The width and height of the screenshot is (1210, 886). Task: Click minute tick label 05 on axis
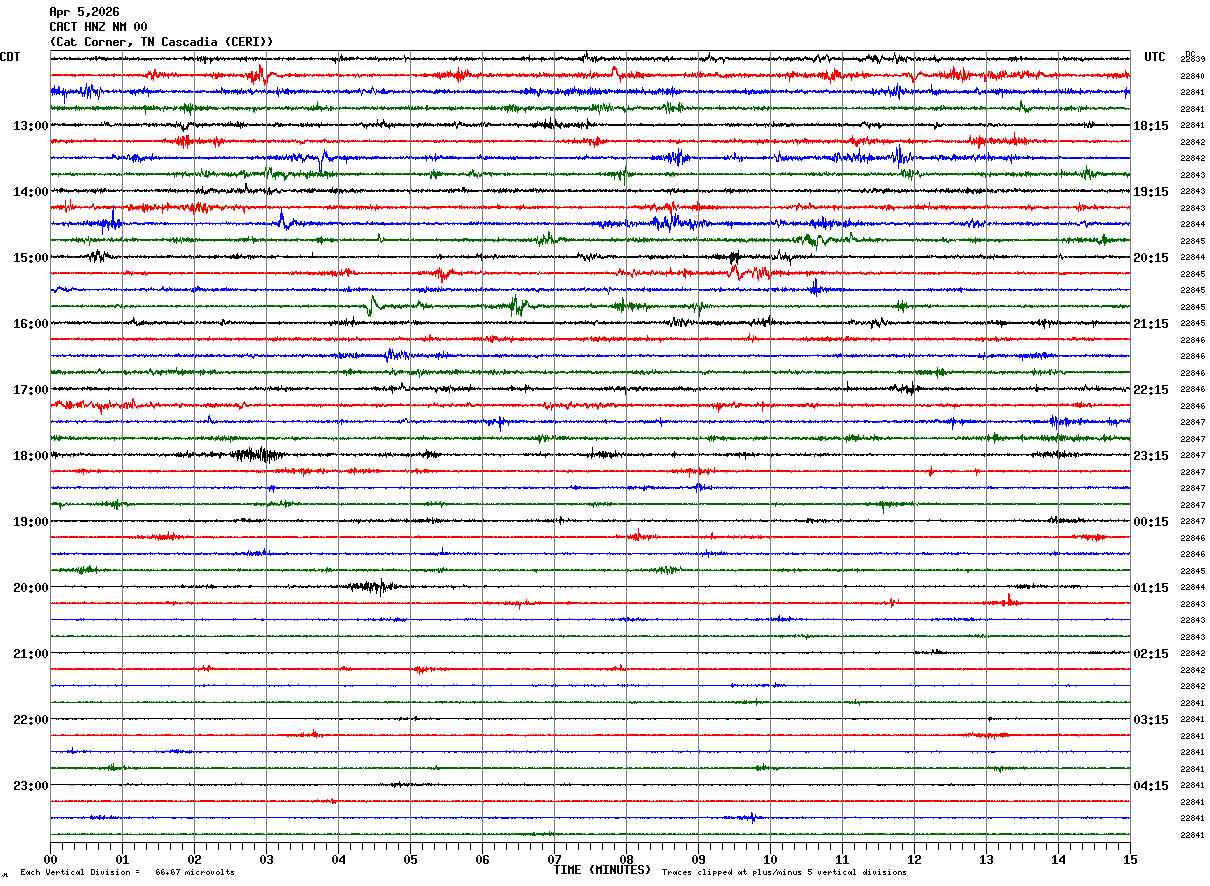click(x=410, y=859)
